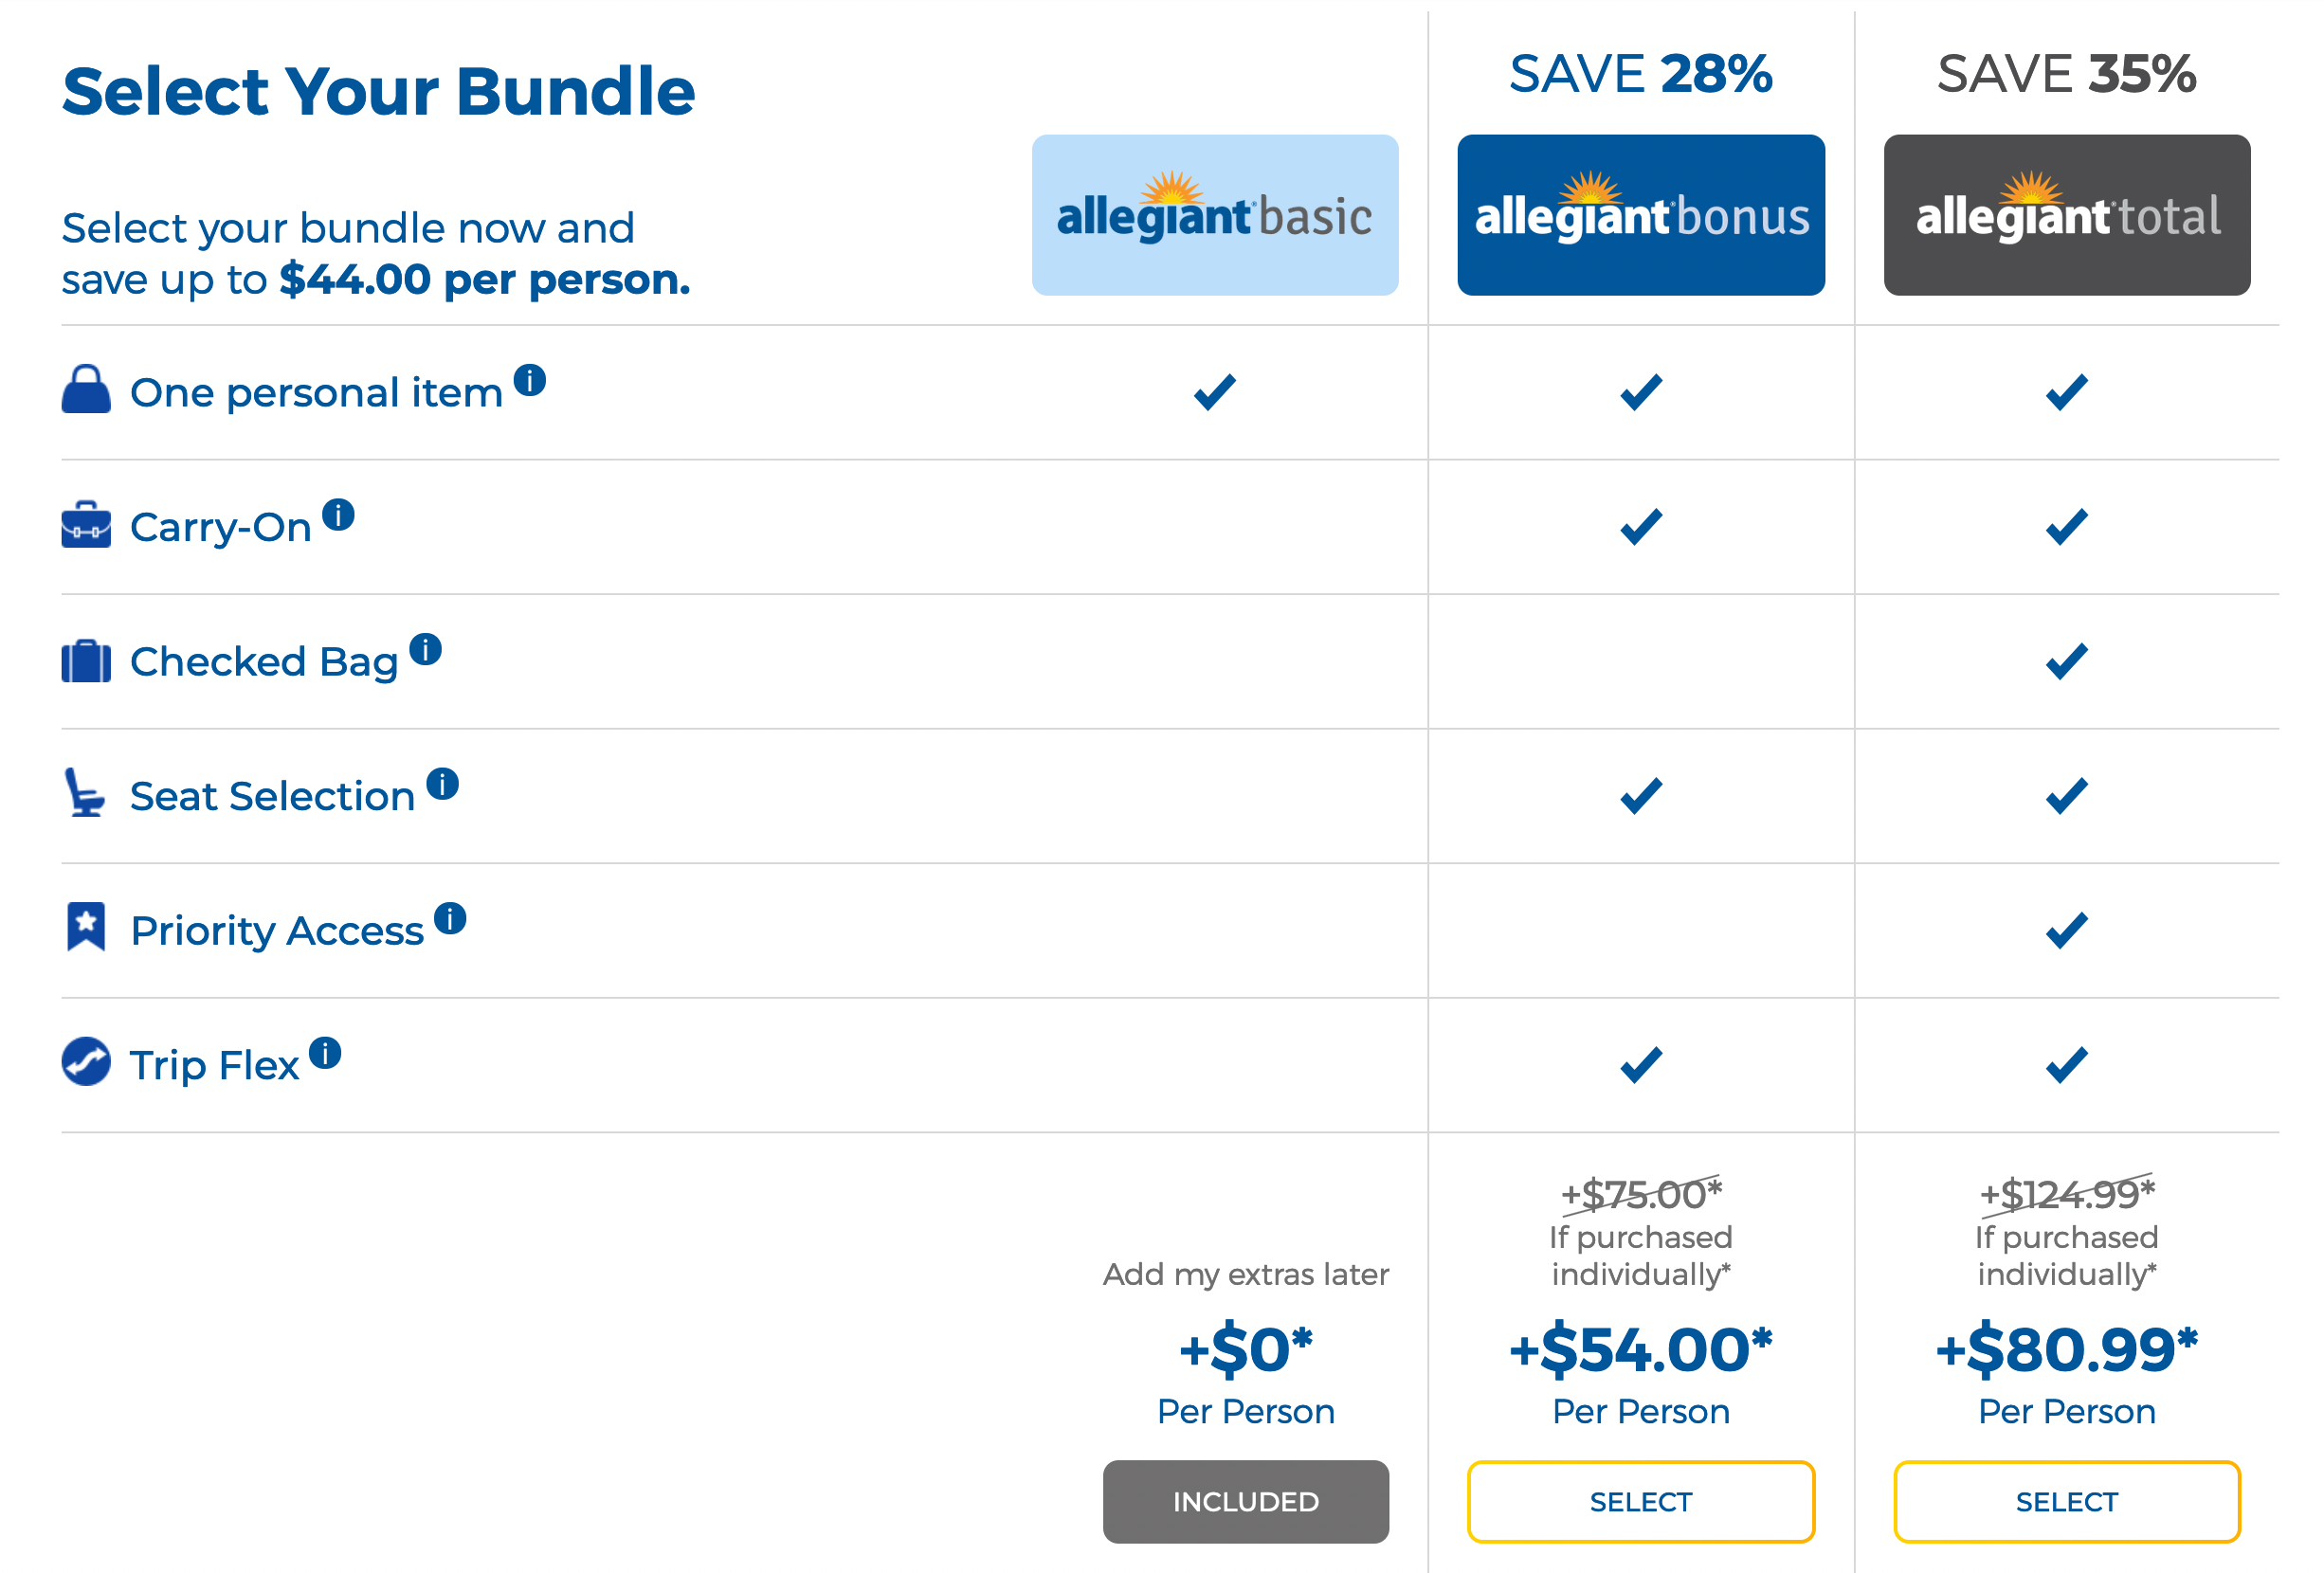Image resolution: width=2324 pixels, height=1573 pixels.
Task: Show Seat Selection info via its icon
Action: pos(442,783)
